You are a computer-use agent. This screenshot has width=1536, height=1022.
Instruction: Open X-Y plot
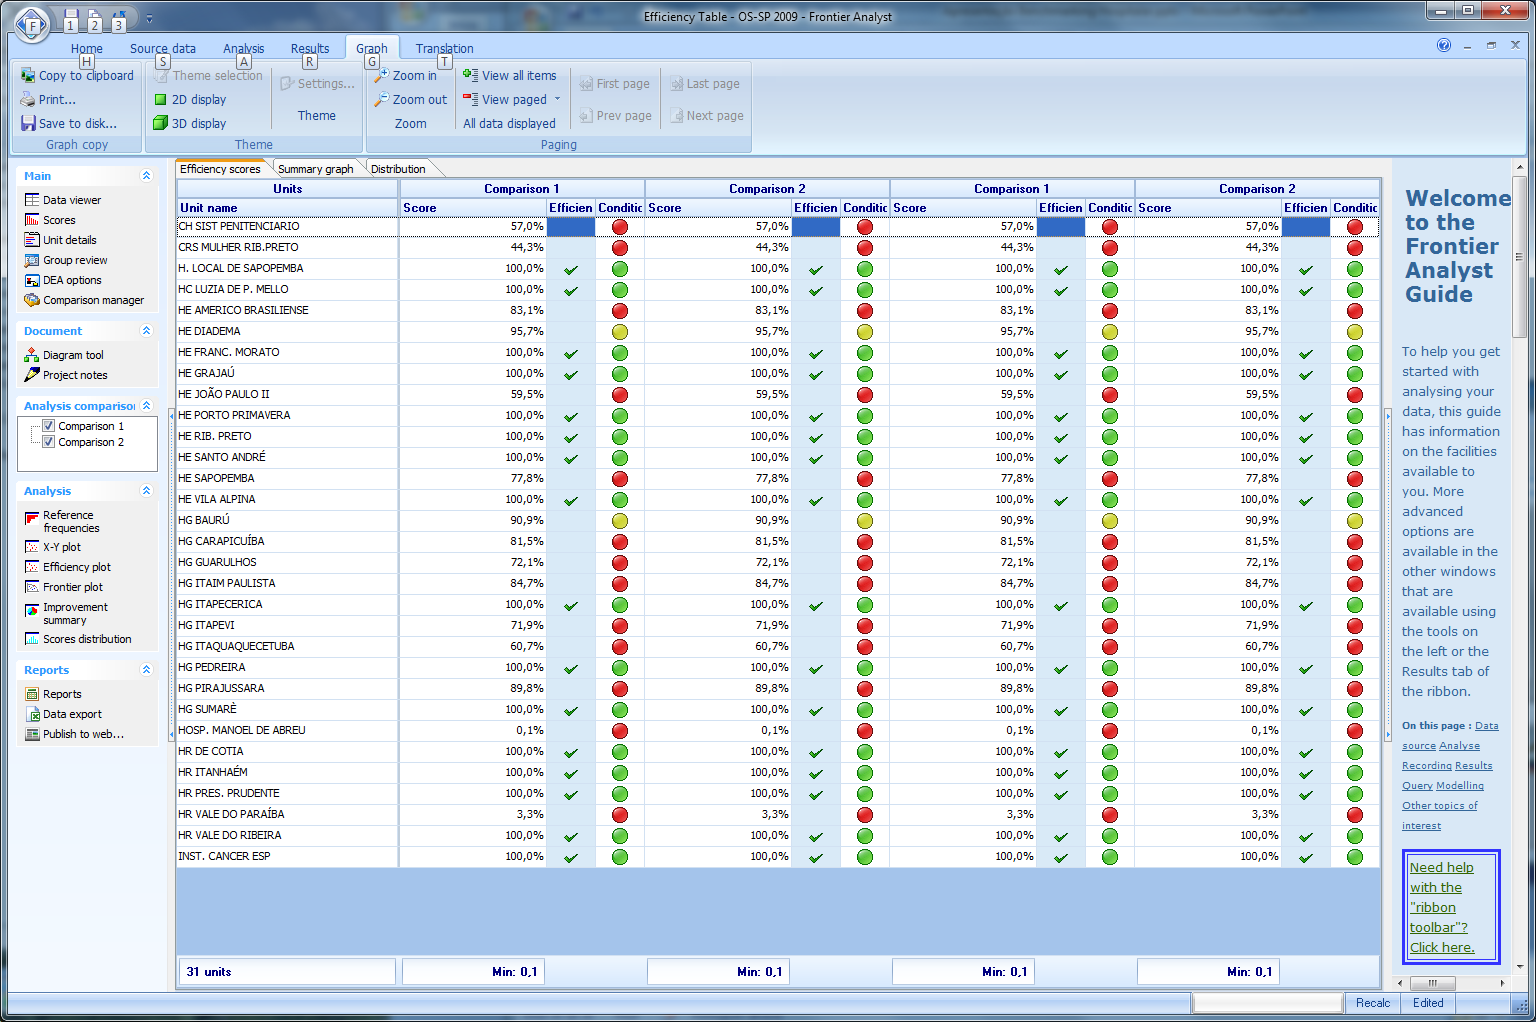click(x=53, y=547)
